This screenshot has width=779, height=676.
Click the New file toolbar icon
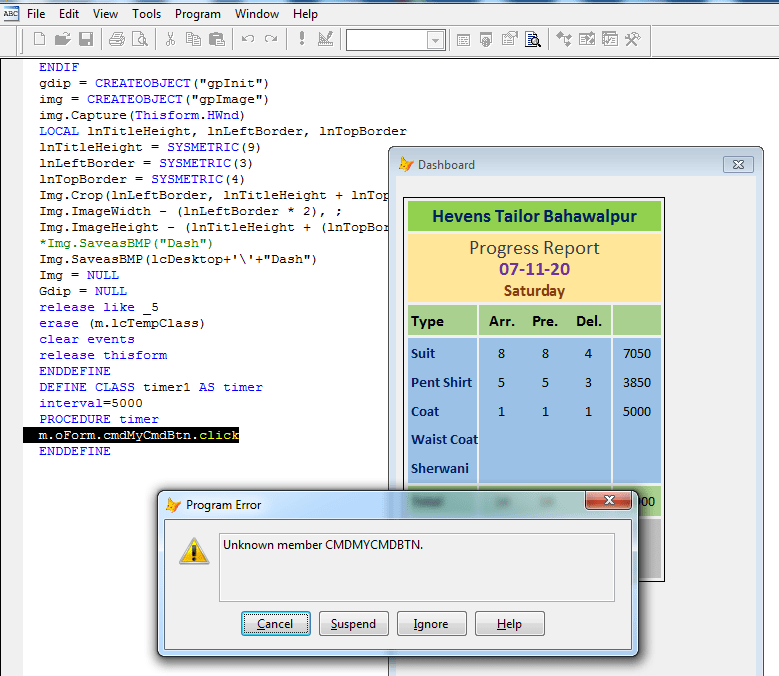[x=39, y=39]
